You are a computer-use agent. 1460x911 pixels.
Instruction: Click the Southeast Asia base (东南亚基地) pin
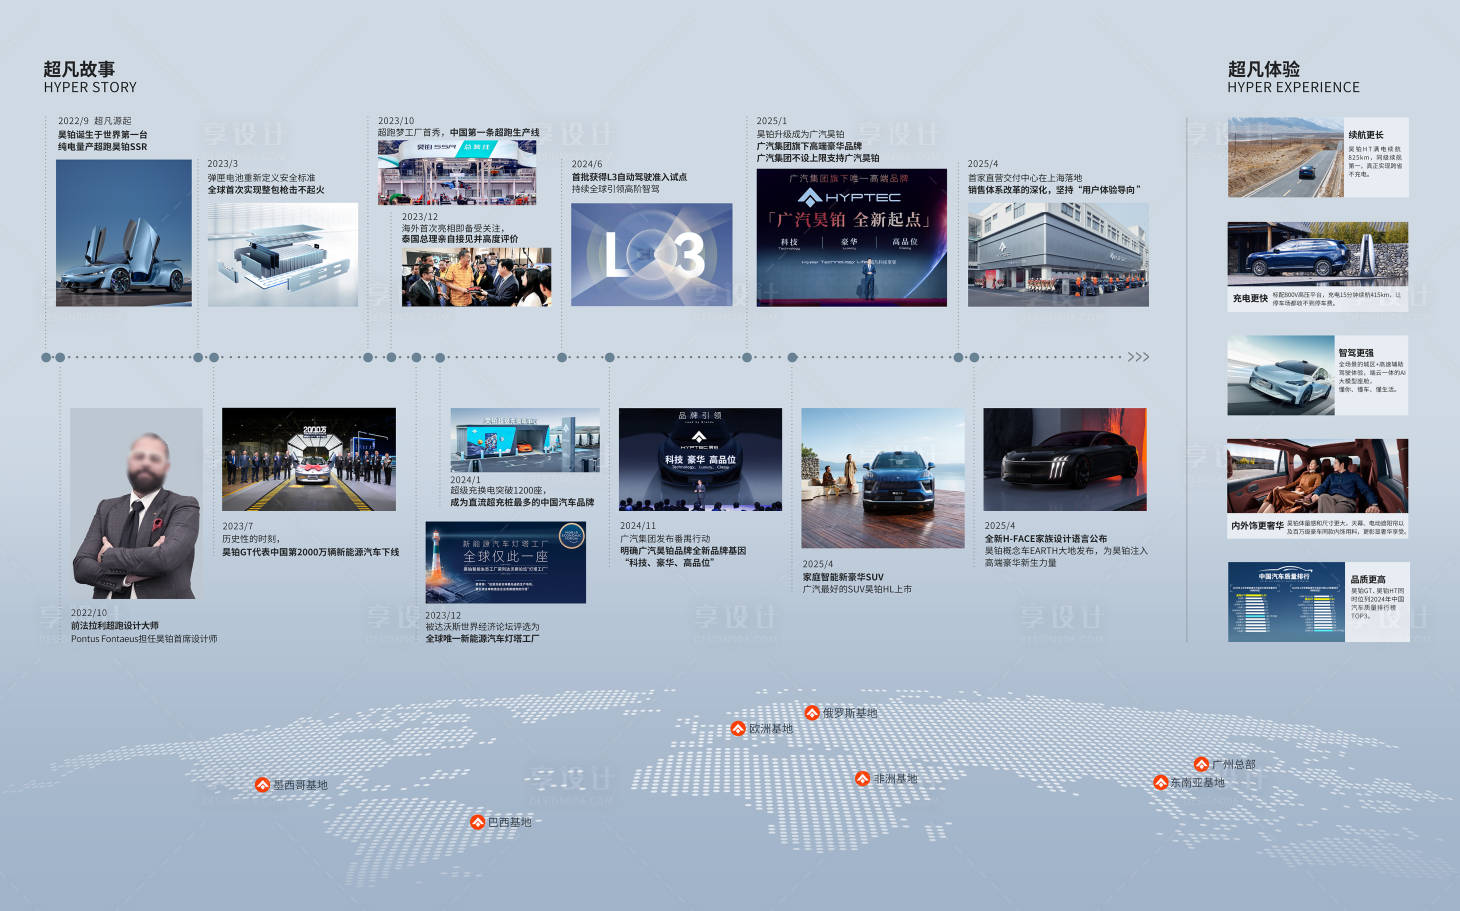tap(1160, 782)
